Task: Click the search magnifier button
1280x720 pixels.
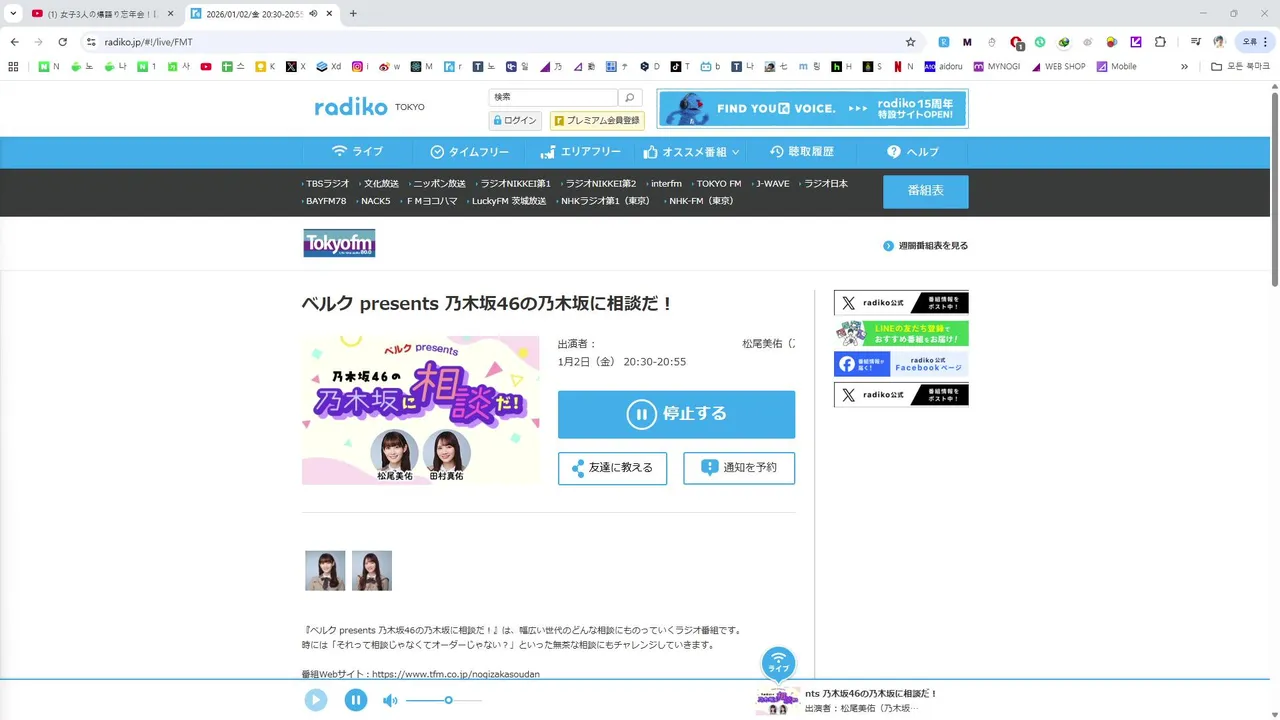Action: pyautogui.click(x=630, y=97)
